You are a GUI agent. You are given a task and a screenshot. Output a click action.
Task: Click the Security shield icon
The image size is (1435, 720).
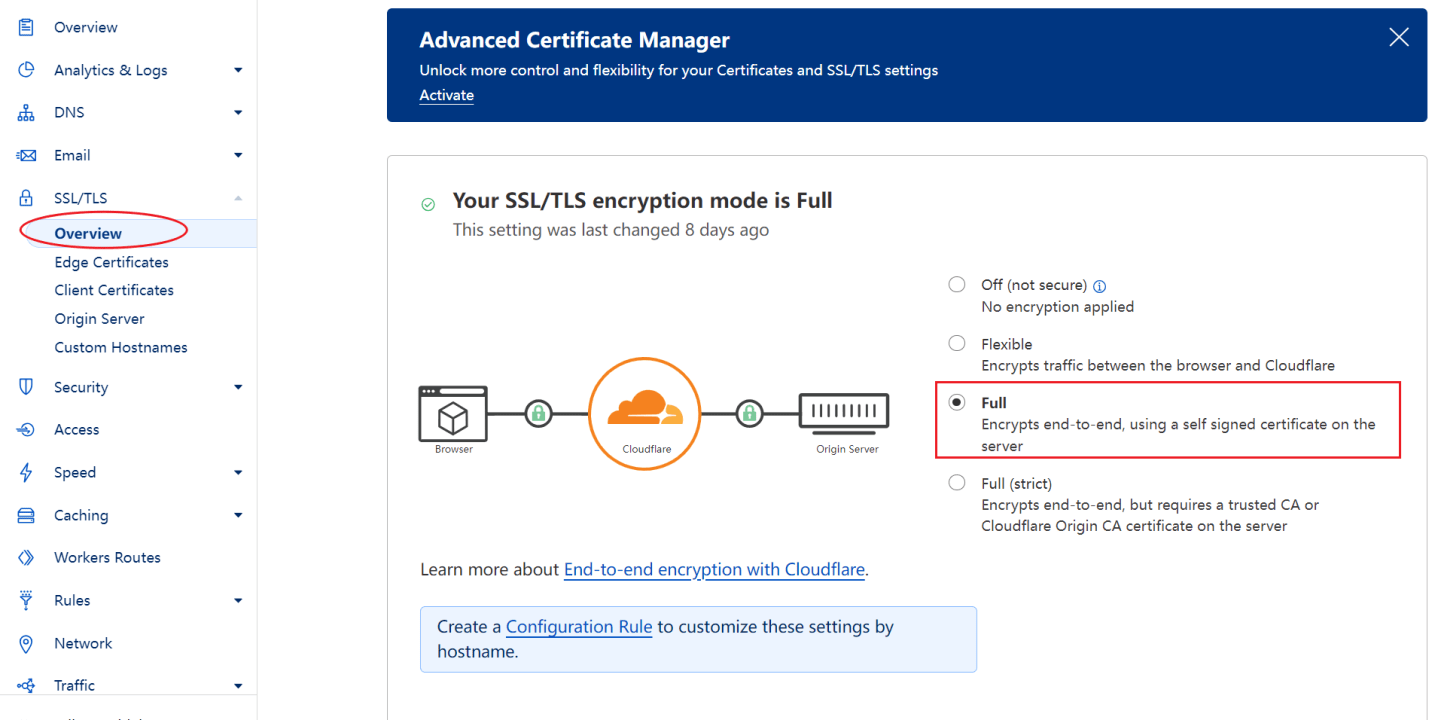pos(26,387)
